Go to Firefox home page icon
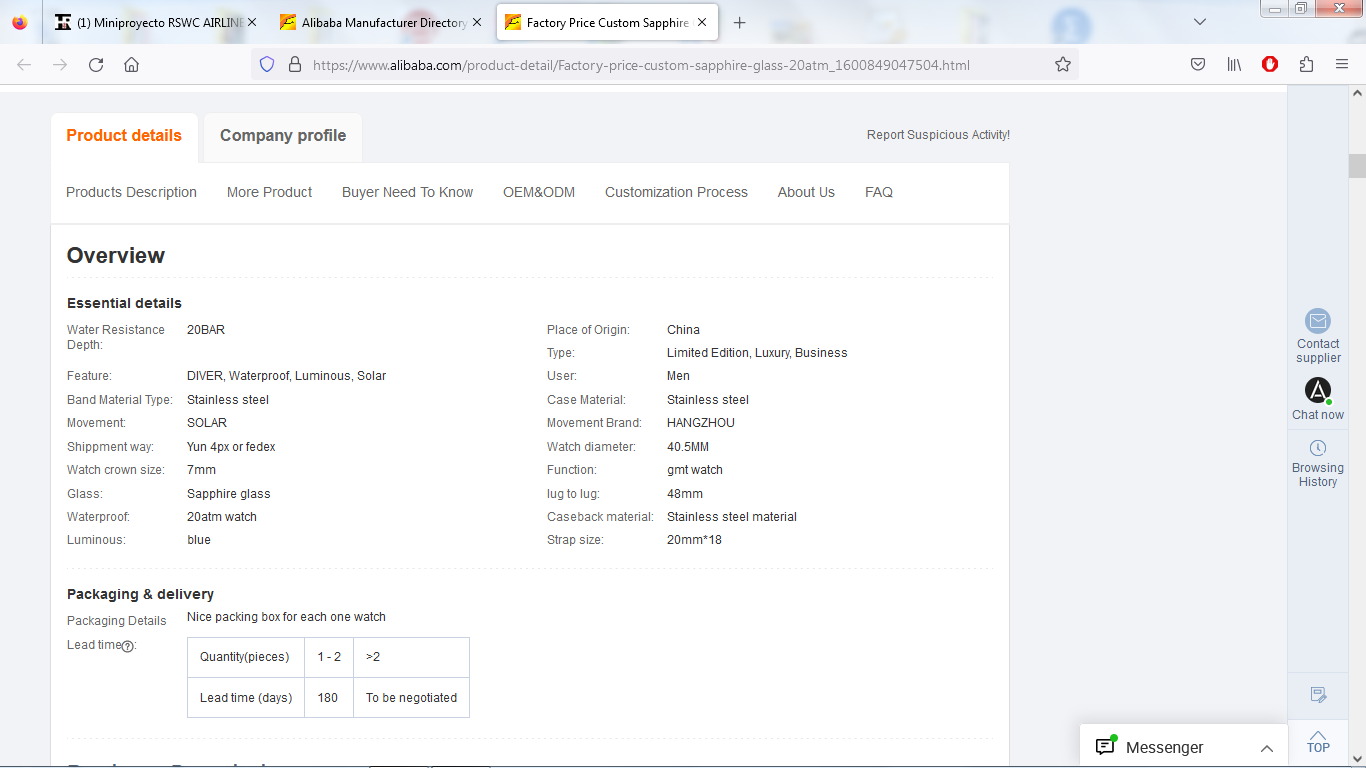 coord(131,65)
